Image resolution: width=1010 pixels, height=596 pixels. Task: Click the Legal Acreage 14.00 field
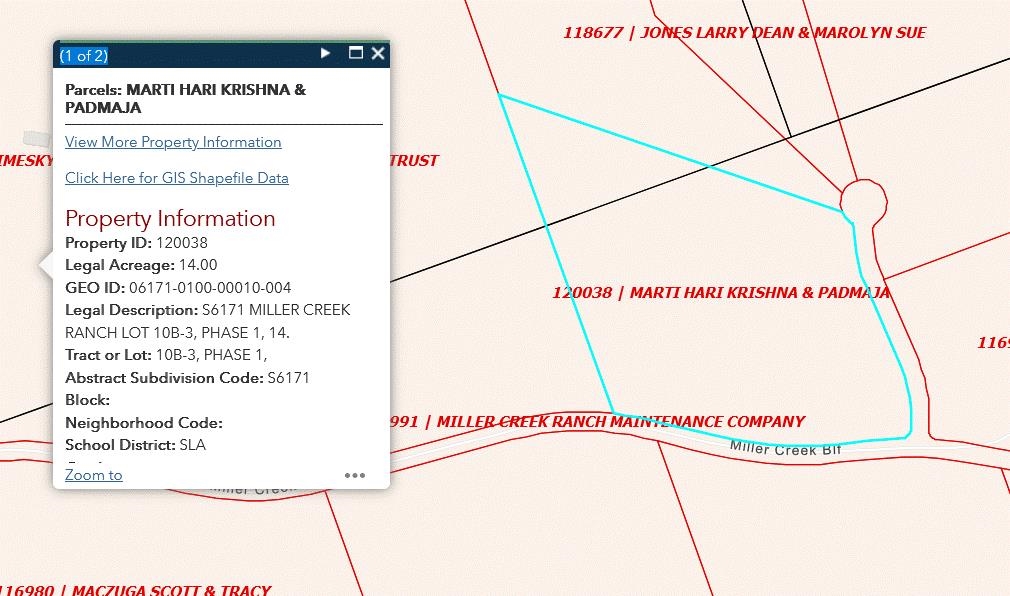[141, 265]
